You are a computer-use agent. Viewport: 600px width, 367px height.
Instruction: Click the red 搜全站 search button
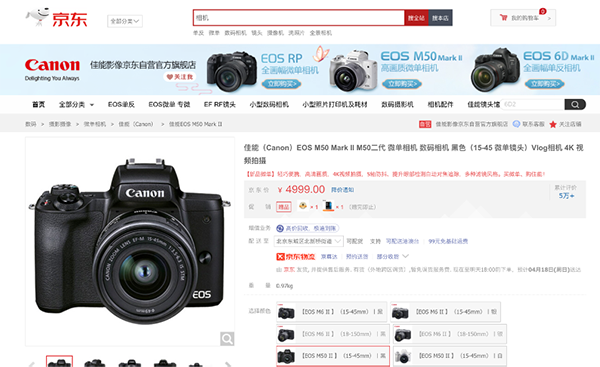[416, 18]
